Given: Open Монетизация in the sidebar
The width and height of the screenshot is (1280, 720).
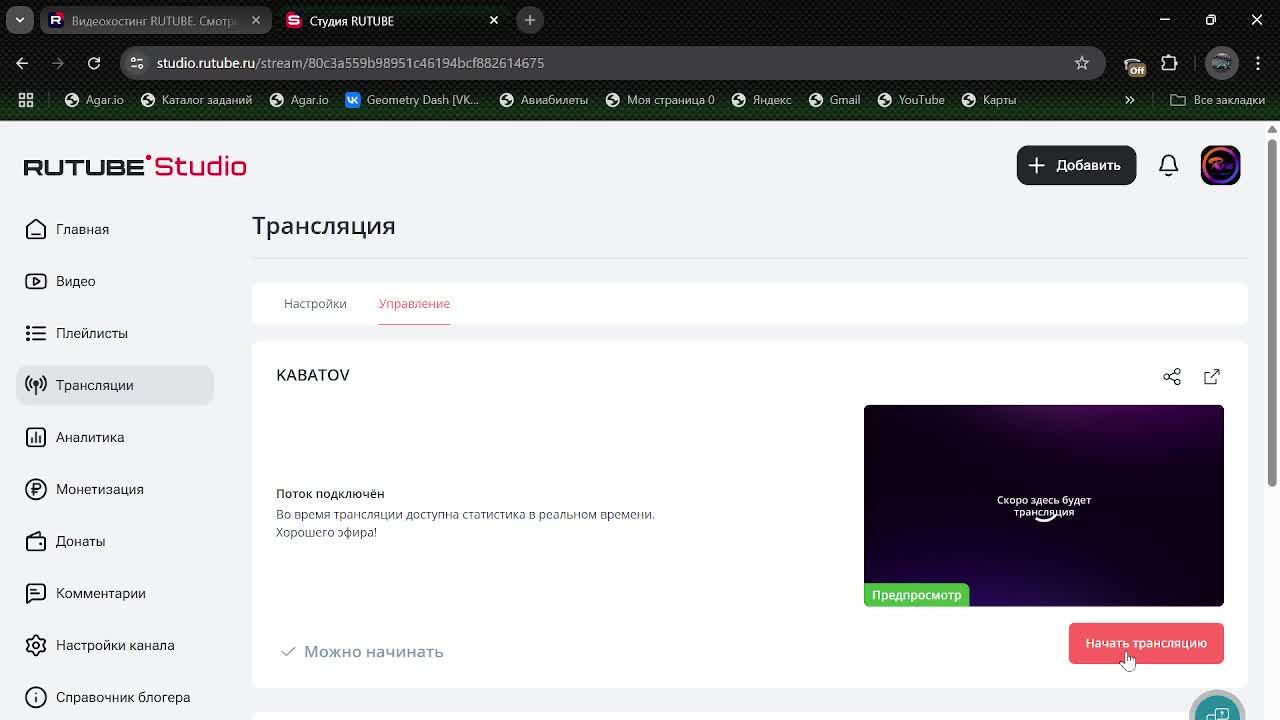Looking at the screenshot, I should point(115,489).
